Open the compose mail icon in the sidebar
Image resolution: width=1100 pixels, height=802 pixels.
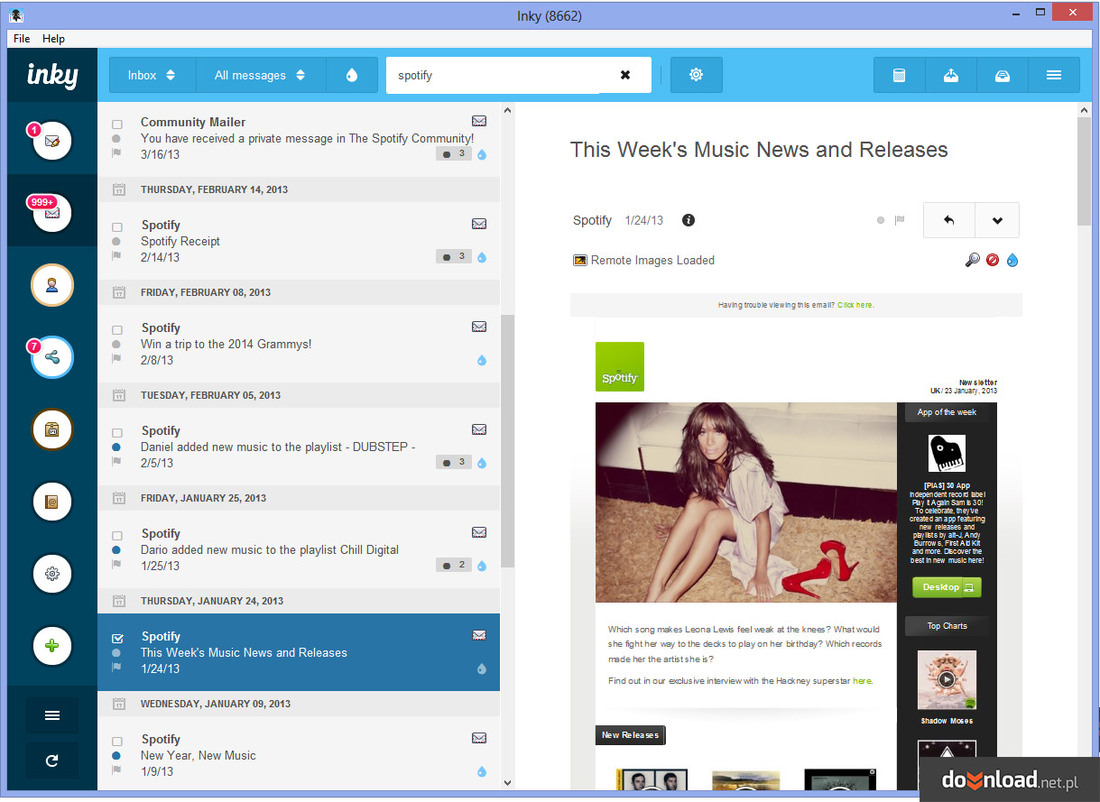coord(52,140)
